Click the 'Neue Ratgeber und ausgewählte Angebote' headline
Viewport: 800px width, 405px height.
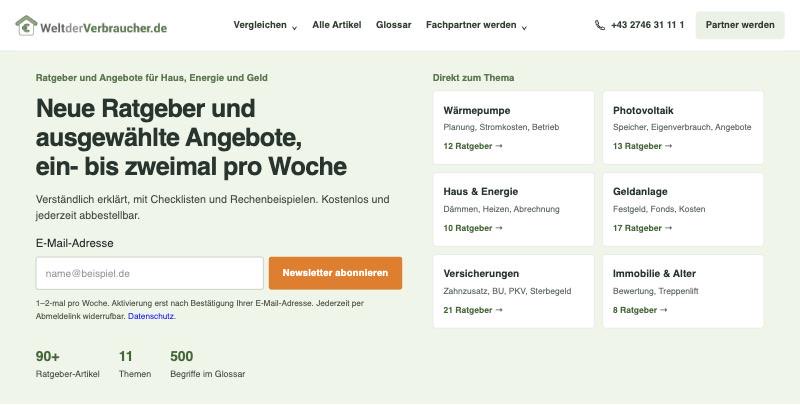(x=191, y=137)
